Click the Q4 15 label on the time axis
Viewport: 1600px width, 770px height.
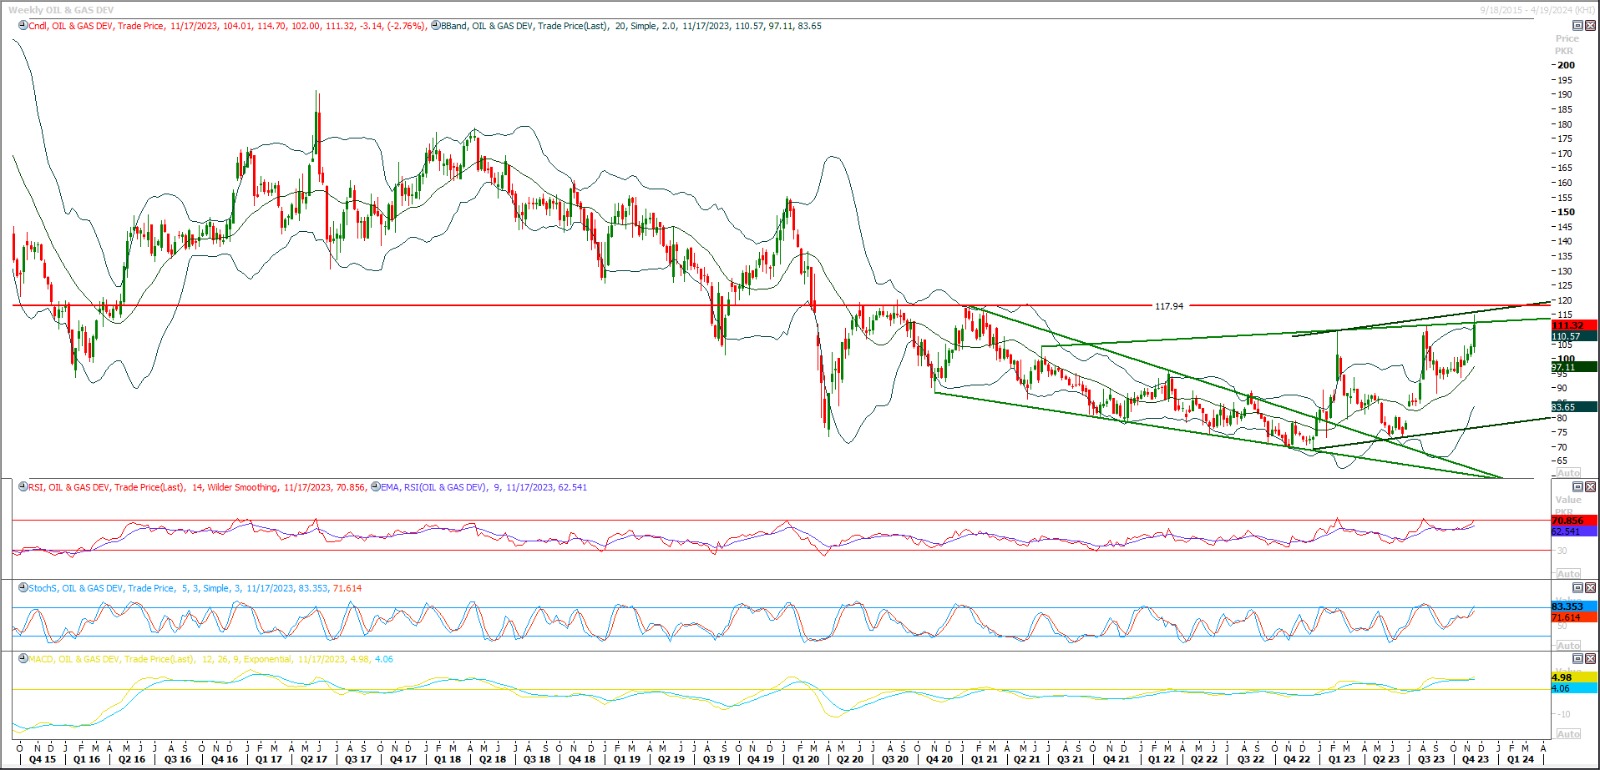43,760
